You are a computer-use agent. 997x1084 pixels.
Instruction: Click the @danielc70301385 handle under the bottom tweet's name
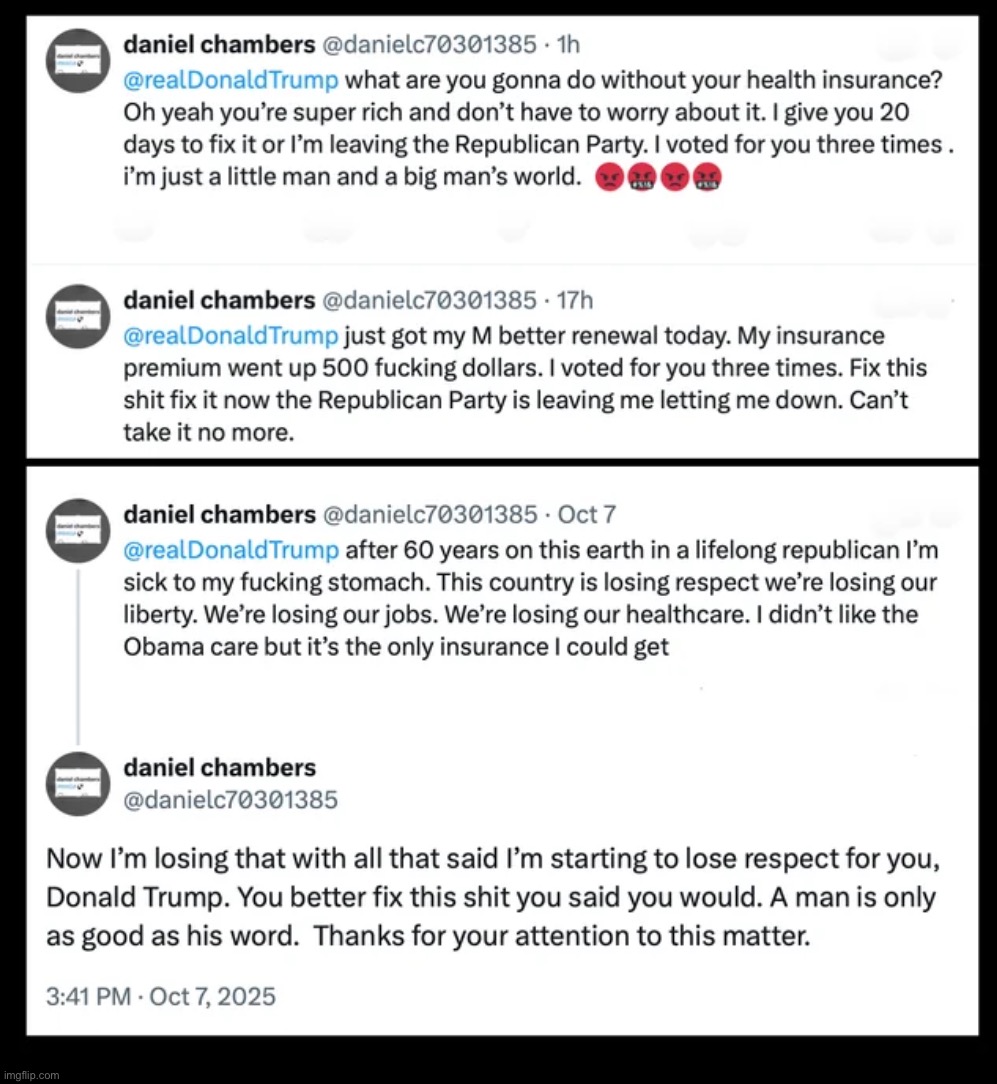(231, 799)
